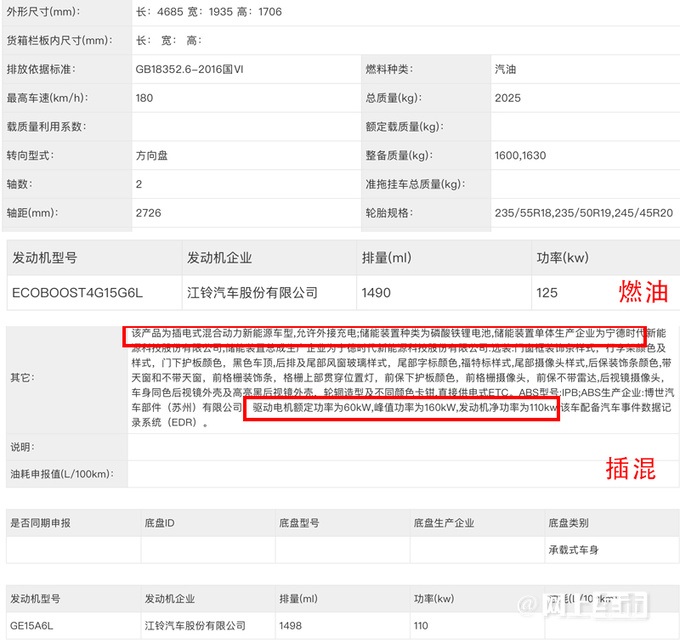Click the 其它 label

22,378
